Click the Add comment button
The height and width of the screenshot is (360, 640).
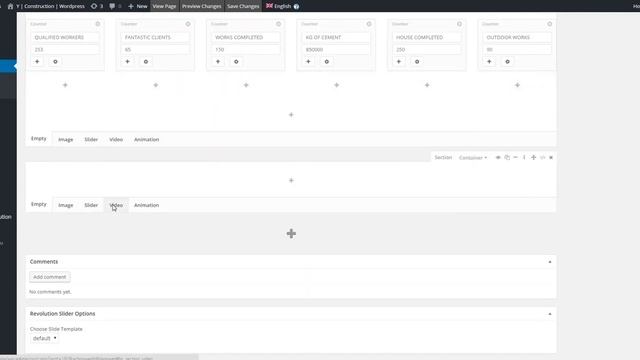click(49, 277)
